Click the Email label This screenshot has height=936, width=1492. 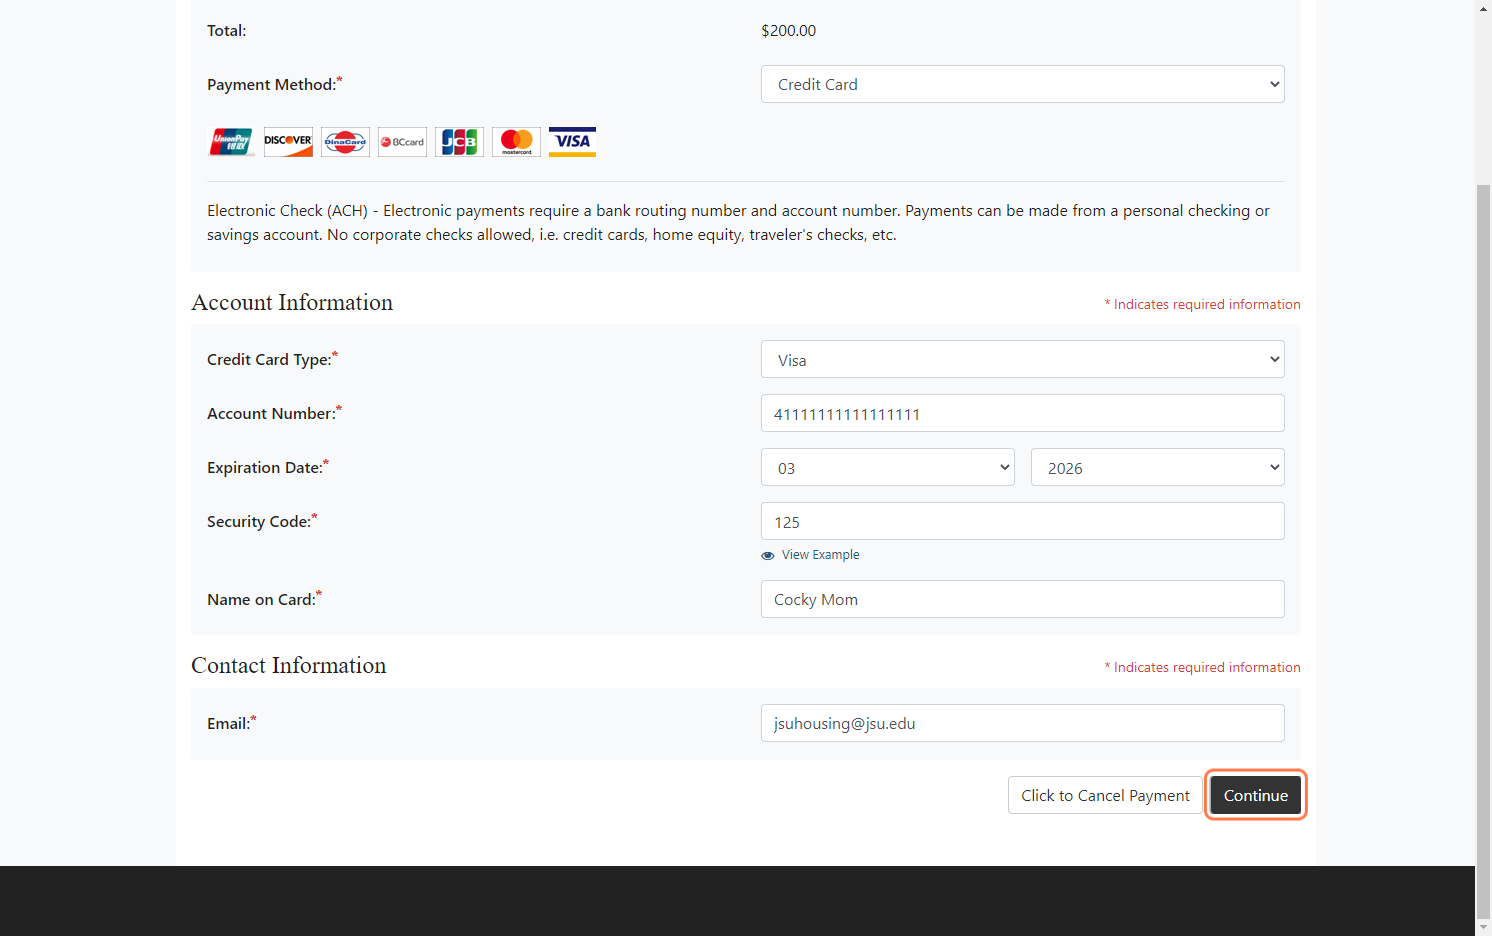[231, 723]
